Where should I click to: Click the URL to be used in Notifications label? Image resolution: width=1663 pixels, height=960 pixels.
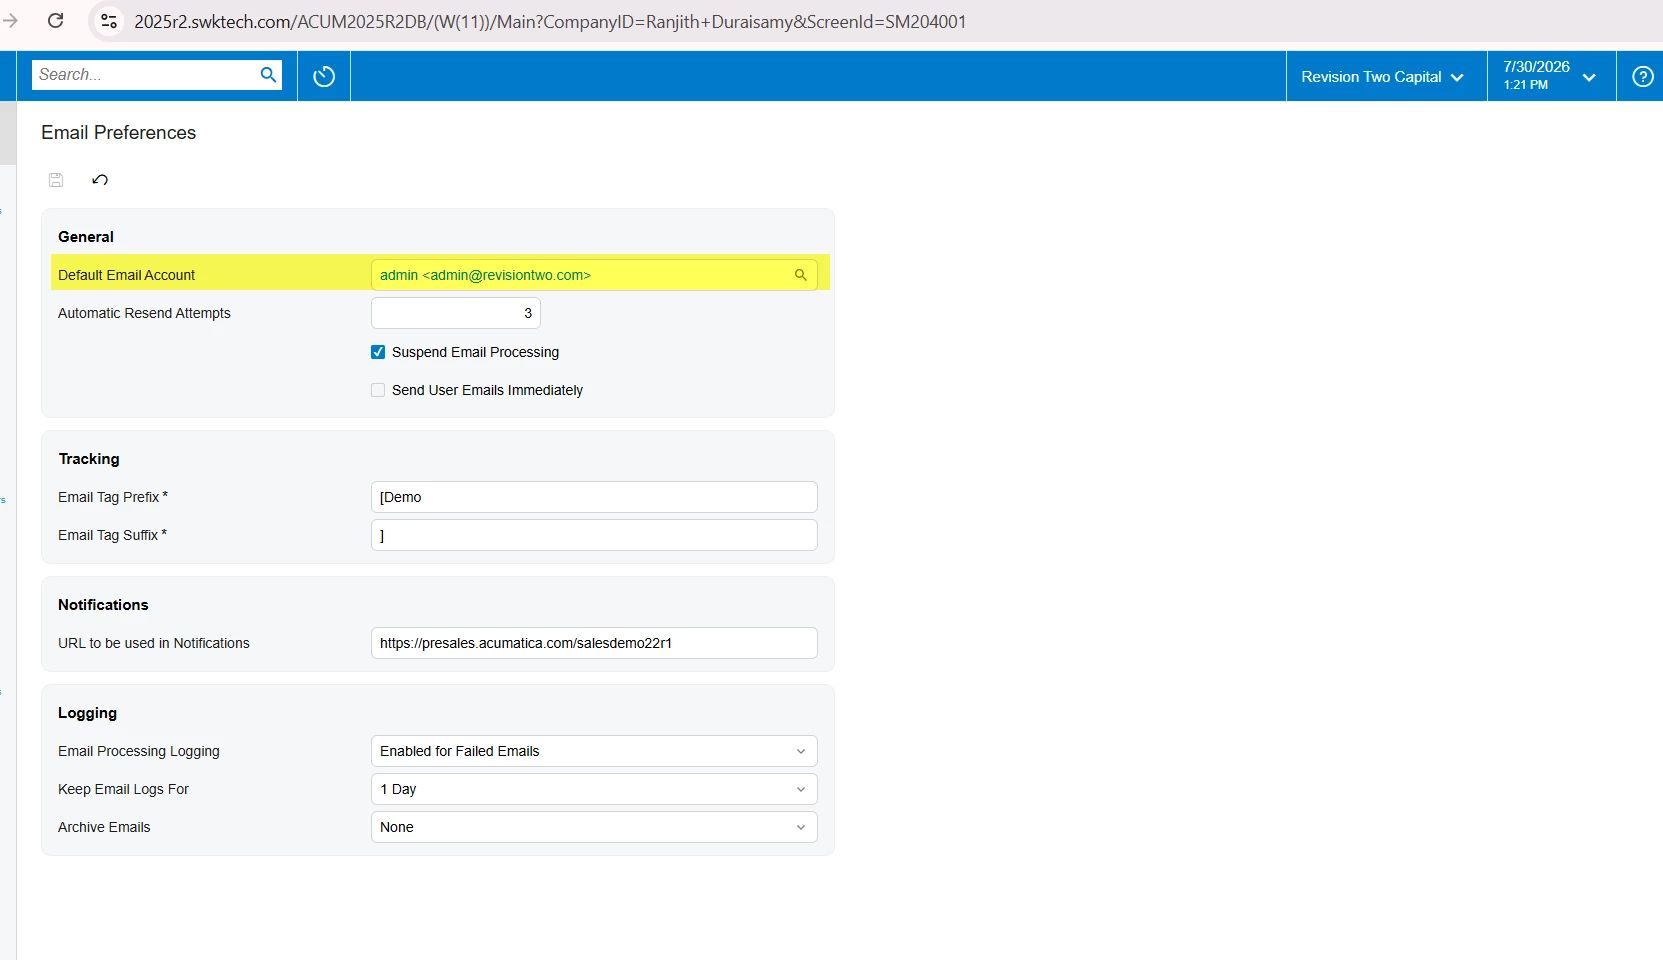(154, 643)
